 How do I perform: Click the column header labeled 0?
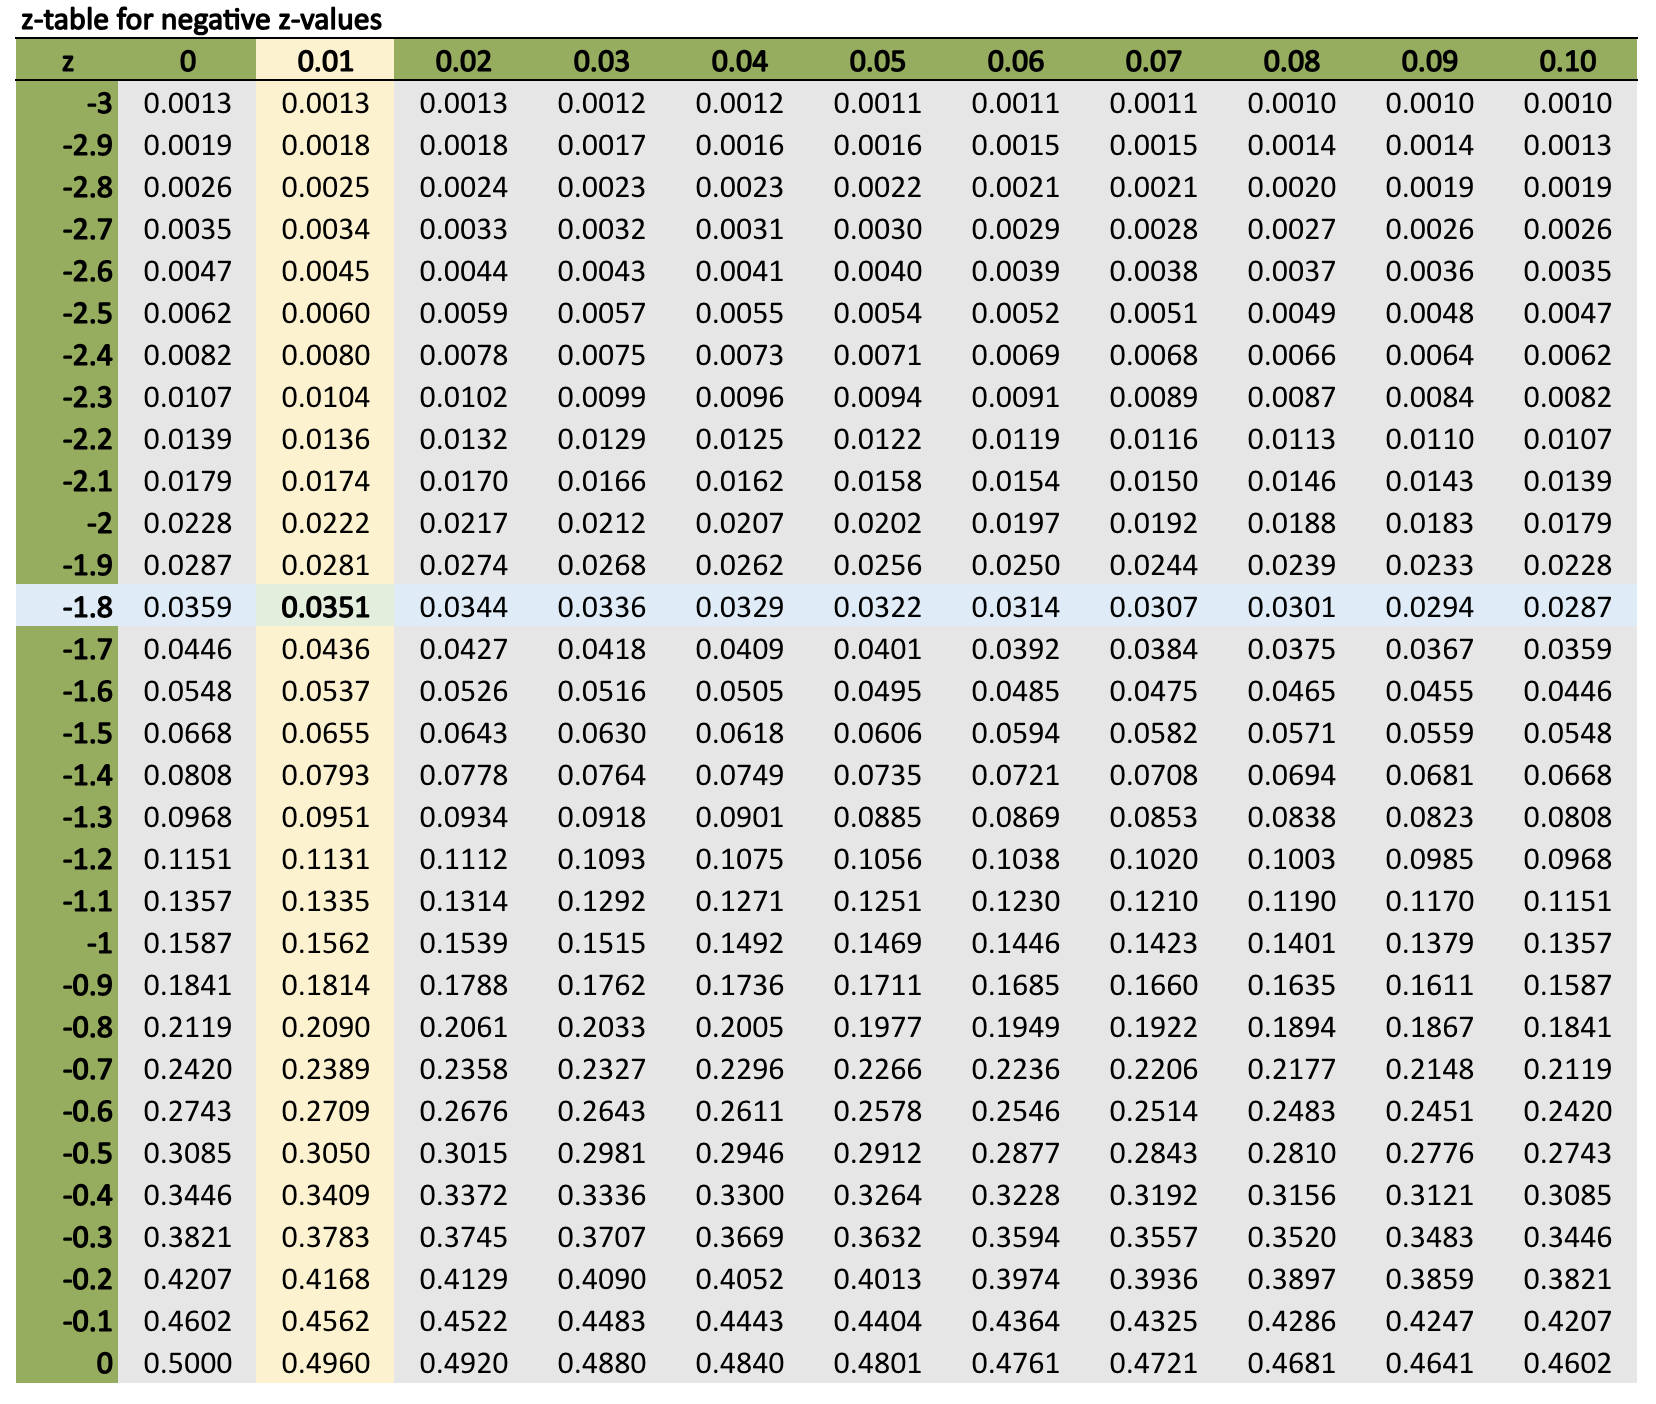coord(187,61)
